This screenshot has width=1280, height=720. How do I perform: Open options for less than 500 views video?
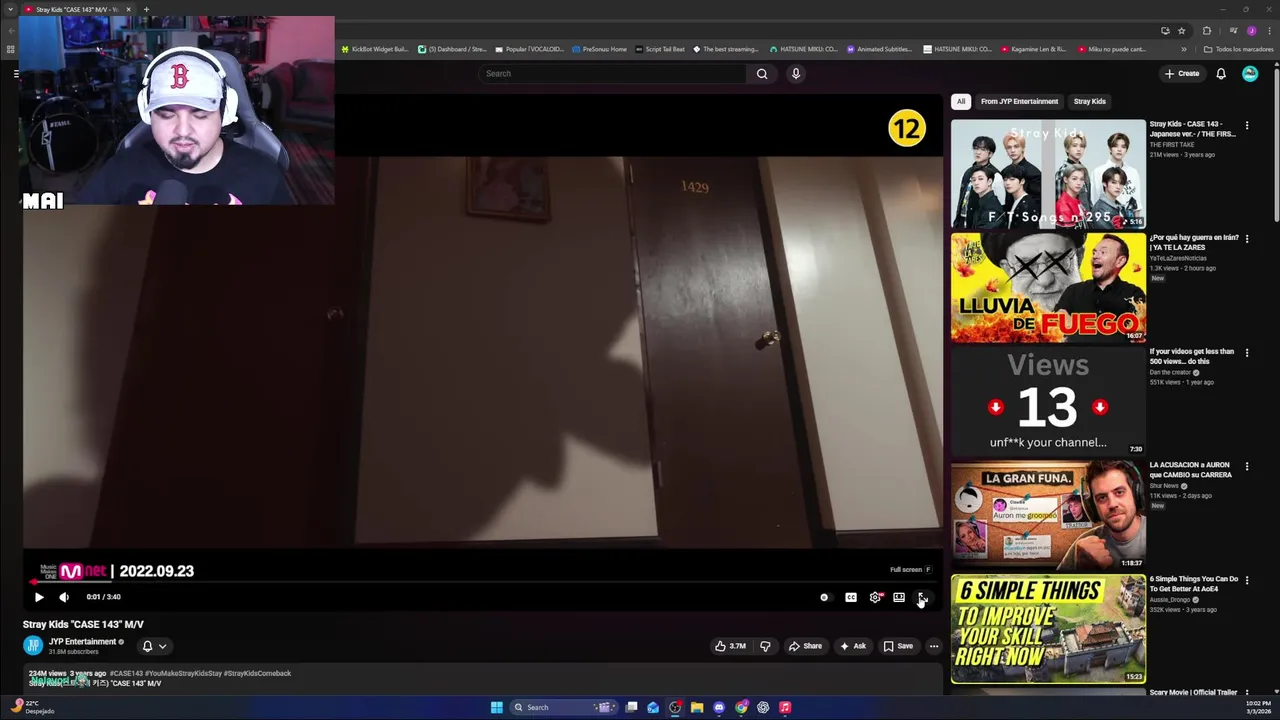tap(1247, 353)
